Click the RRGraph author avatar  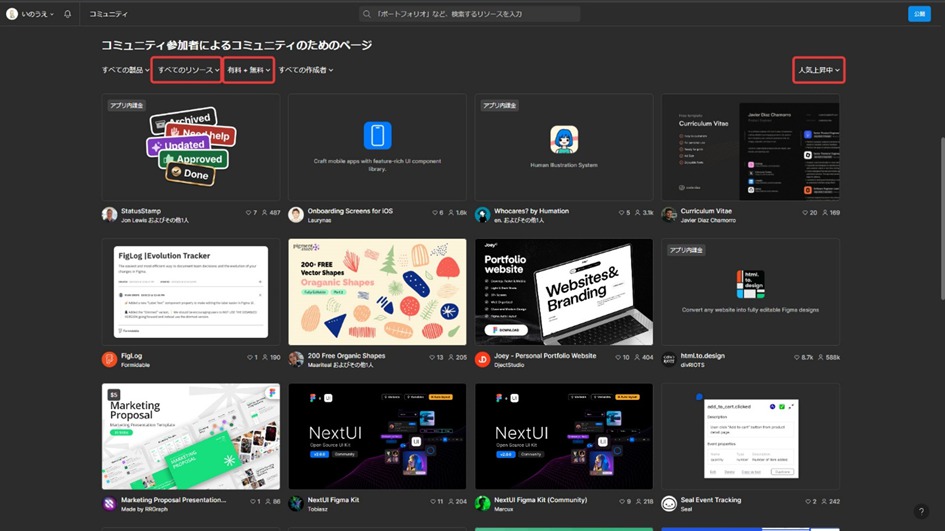coord(109,503)
